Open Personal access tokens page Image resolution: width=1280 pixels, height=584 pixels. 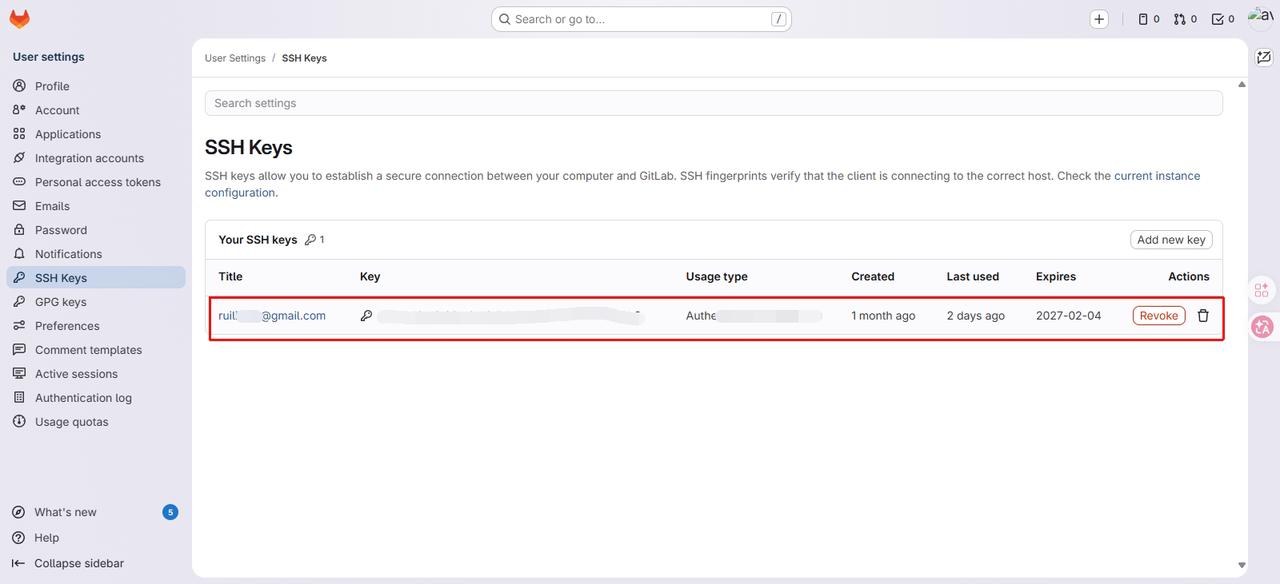click(x=97, y=182)
